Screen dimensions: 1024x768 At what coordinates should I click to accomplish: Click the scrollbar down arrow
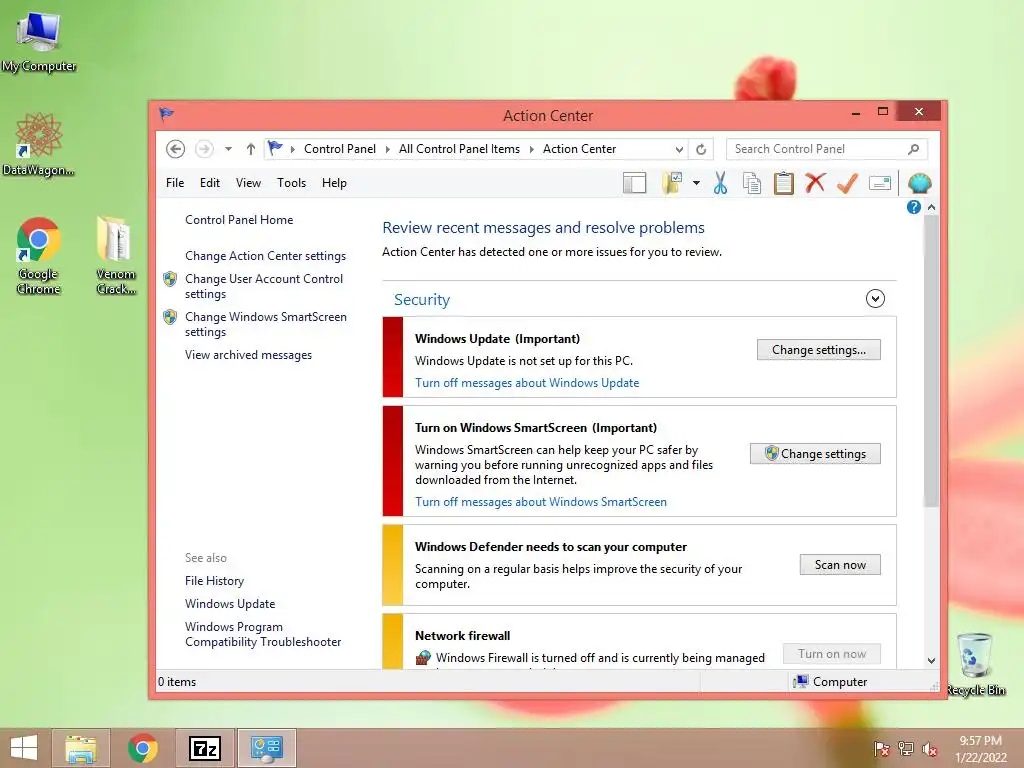pos(932,661)
